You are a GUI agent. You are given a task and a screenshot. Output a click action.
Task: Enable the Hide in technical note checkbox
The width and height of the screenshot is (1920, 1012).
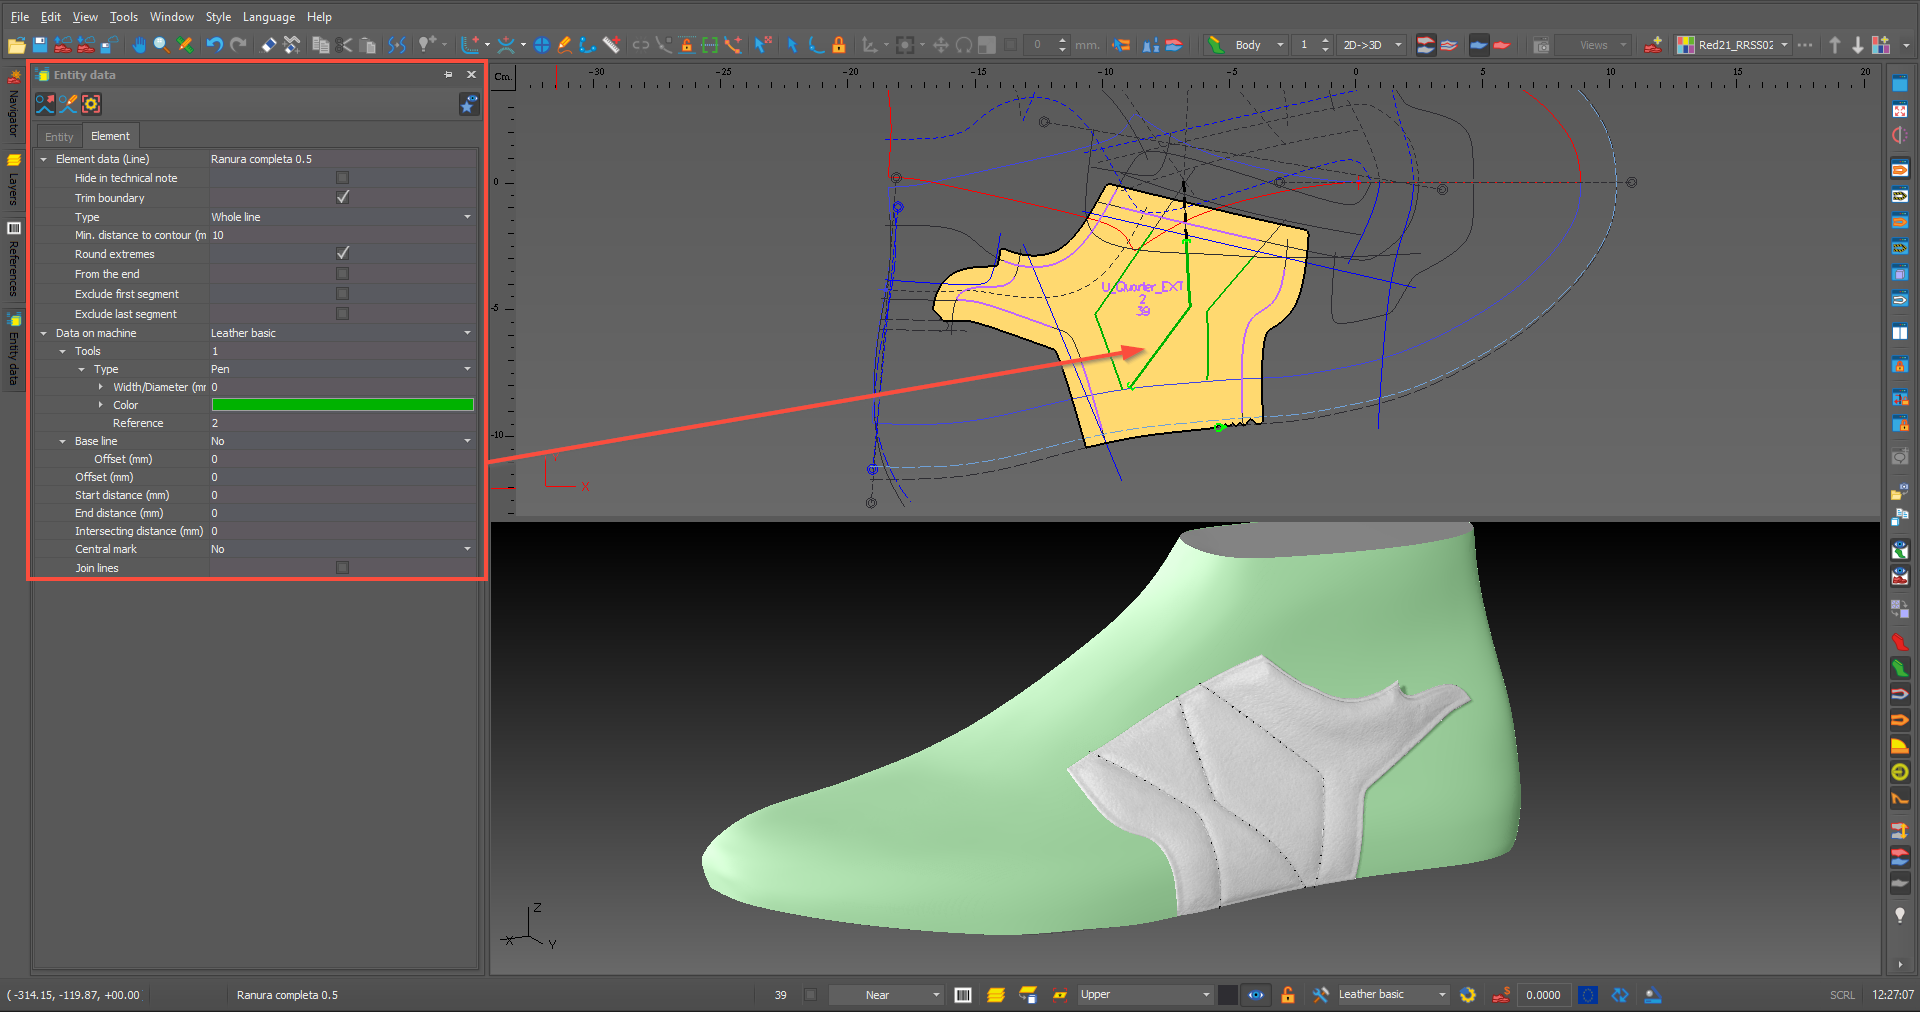click(x=342, y=178)
